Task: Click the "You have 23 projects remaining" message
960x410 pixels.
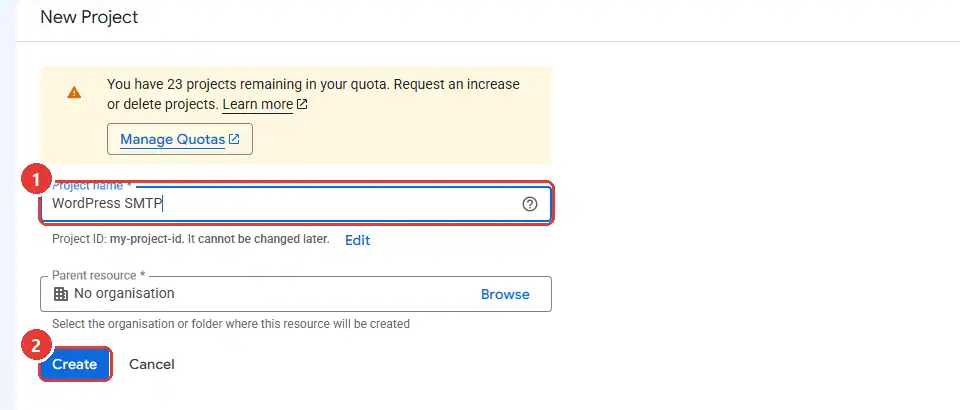Action: 313,94
